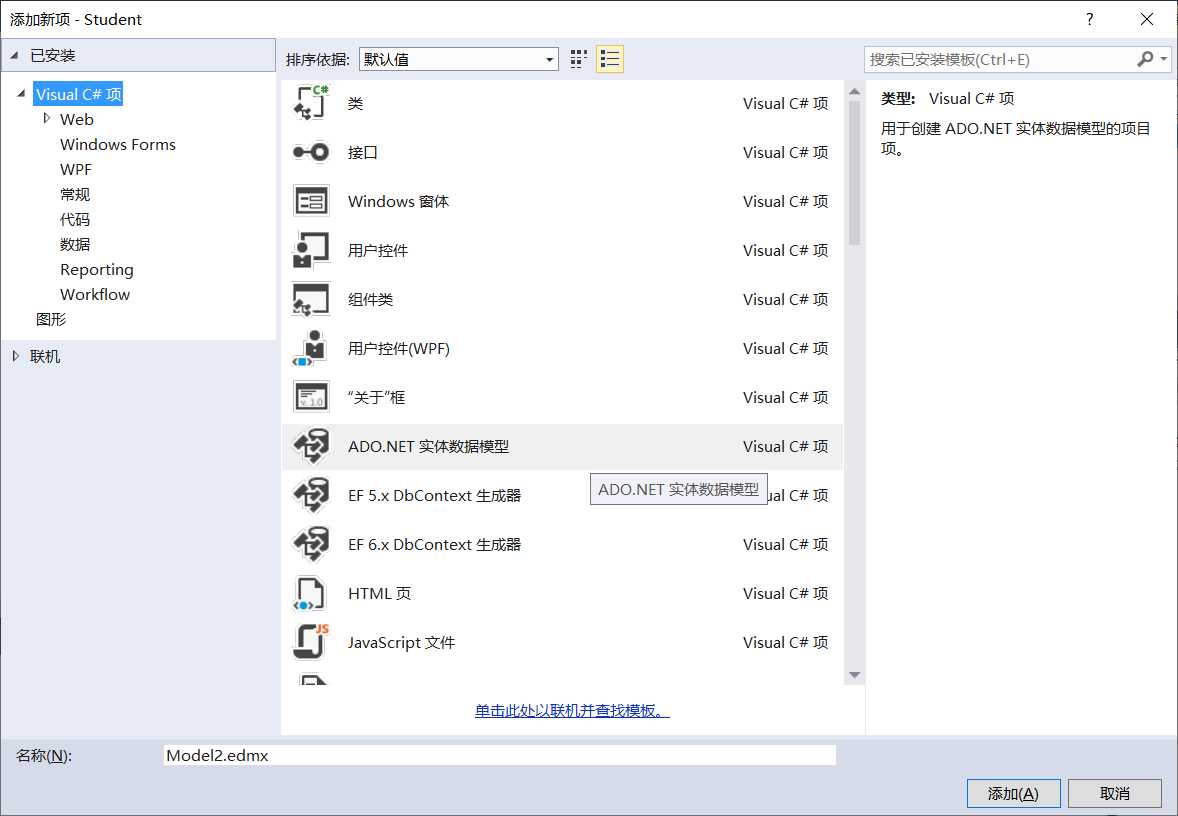Select the 类 (Class) template icon
The image size is (1178, 816).
311,103
